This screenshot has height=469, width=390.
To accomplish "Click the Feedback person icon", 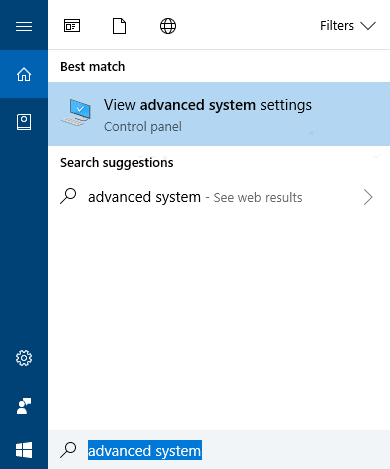I will pyautogui.click(x=24, y=406).
